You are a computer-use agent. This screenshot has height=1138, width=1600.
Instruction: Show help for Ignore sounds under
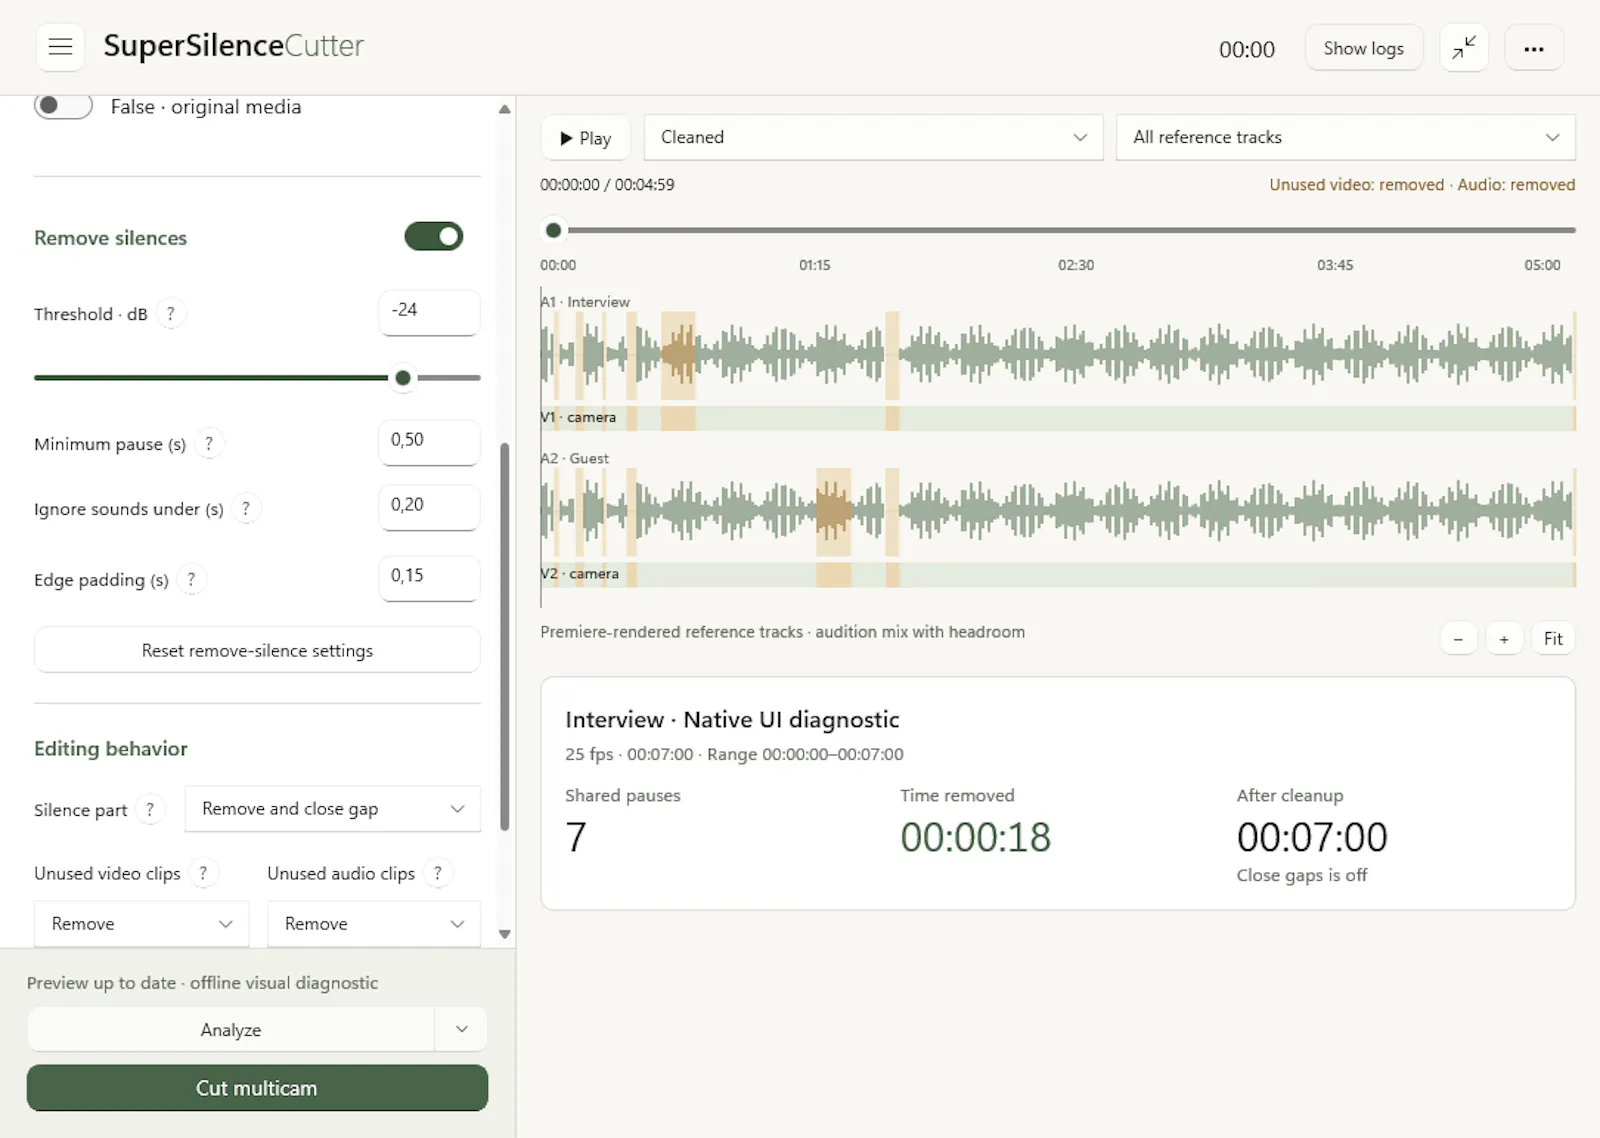tap(246, 509)
